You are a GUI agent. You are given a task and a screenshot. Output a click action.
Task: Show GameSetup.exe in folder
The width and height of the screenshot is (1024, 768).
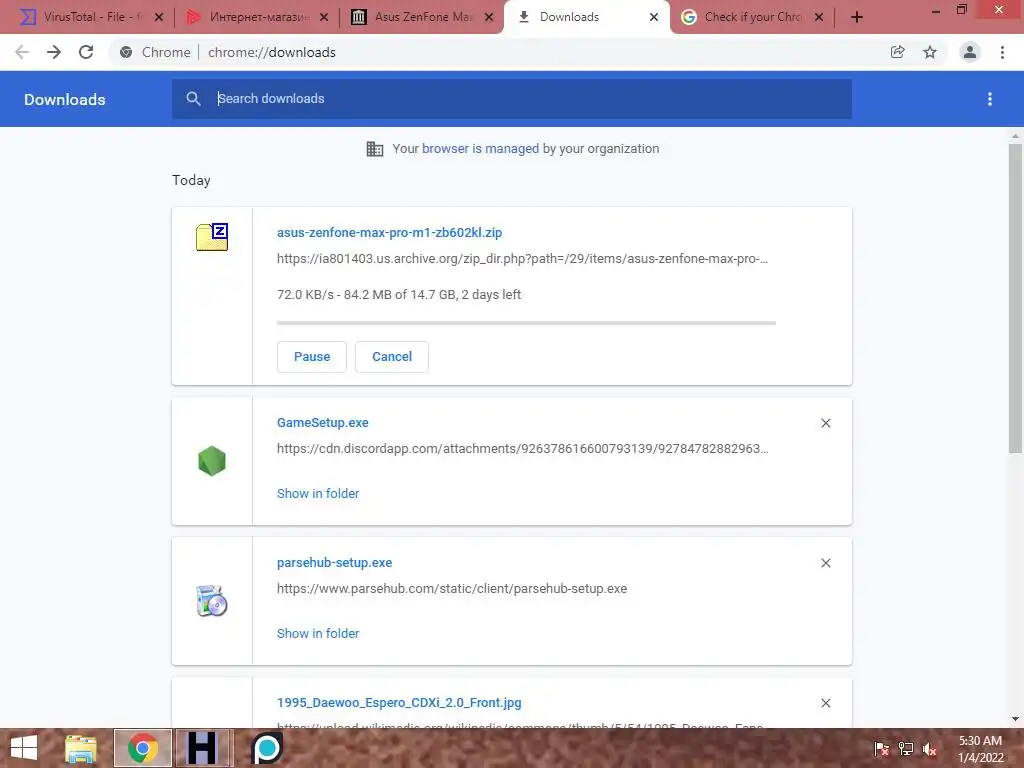(318, 494)
